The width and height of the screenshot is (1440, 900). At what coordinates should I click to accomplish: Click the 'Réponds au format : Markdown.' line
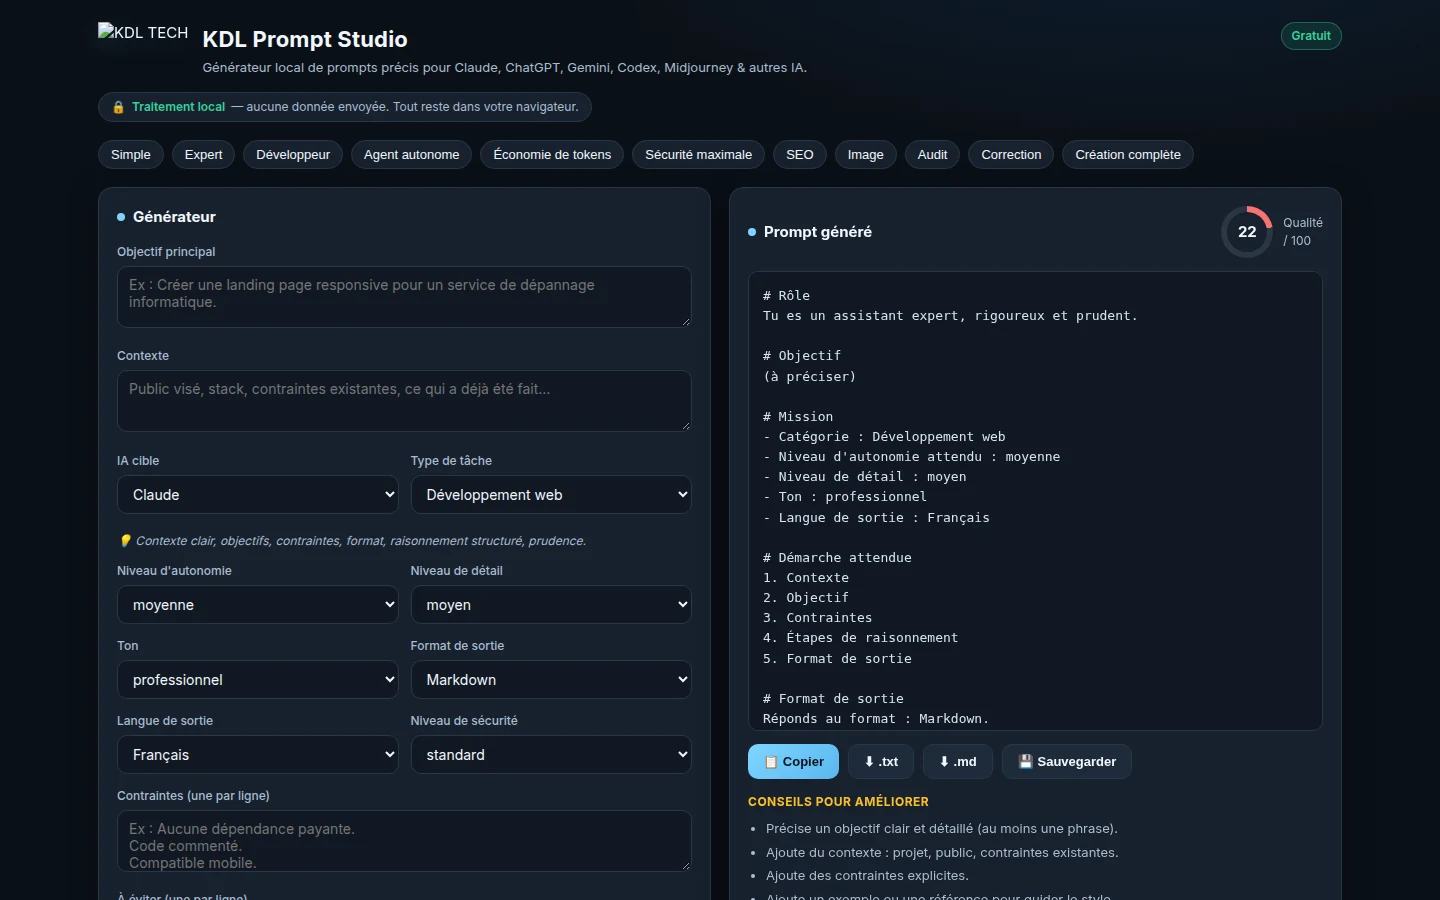(876, 719)
